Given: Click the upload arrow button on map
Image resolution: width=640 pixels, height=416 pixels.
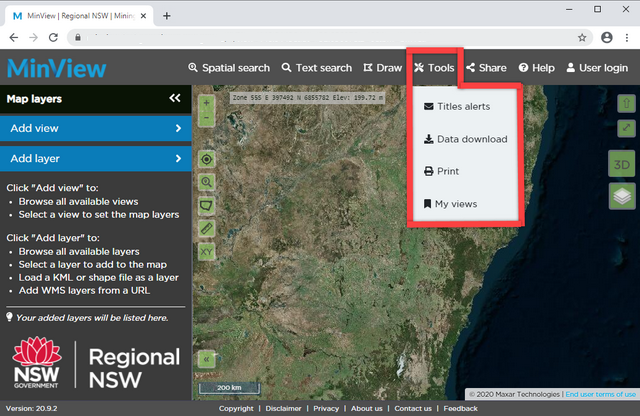Looking at the screenshot, I should (x=626, y=103).
